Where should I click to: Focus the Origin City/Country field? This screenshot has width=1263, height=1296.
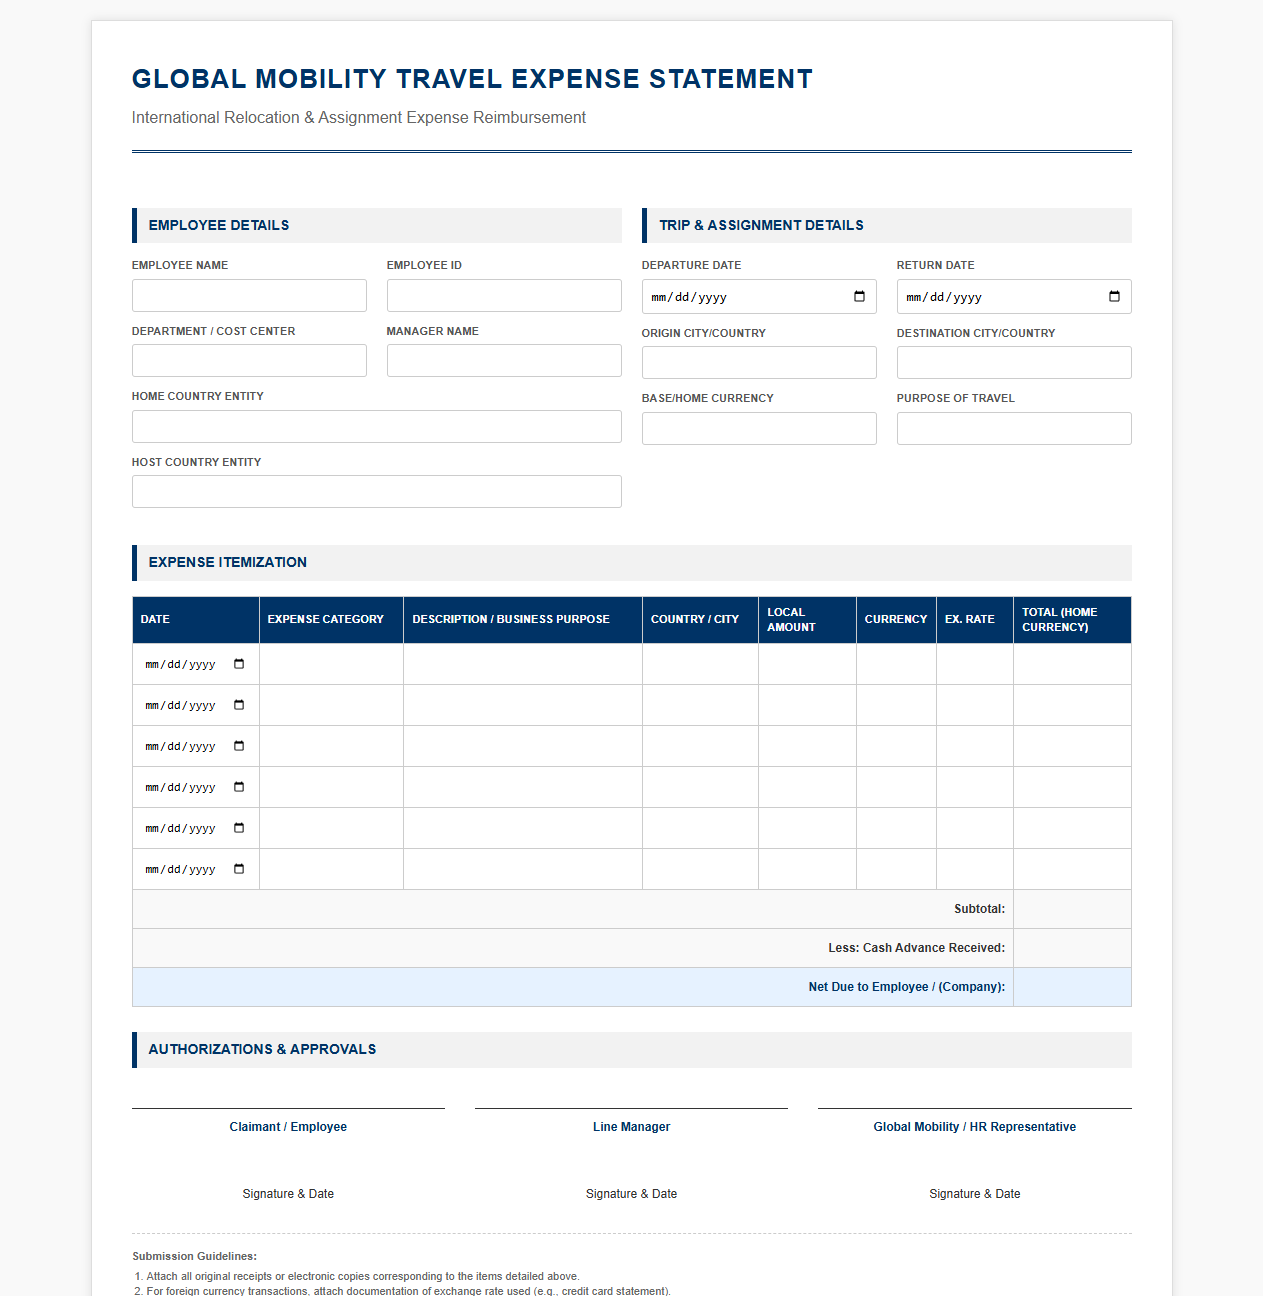[x=759, y=362]
